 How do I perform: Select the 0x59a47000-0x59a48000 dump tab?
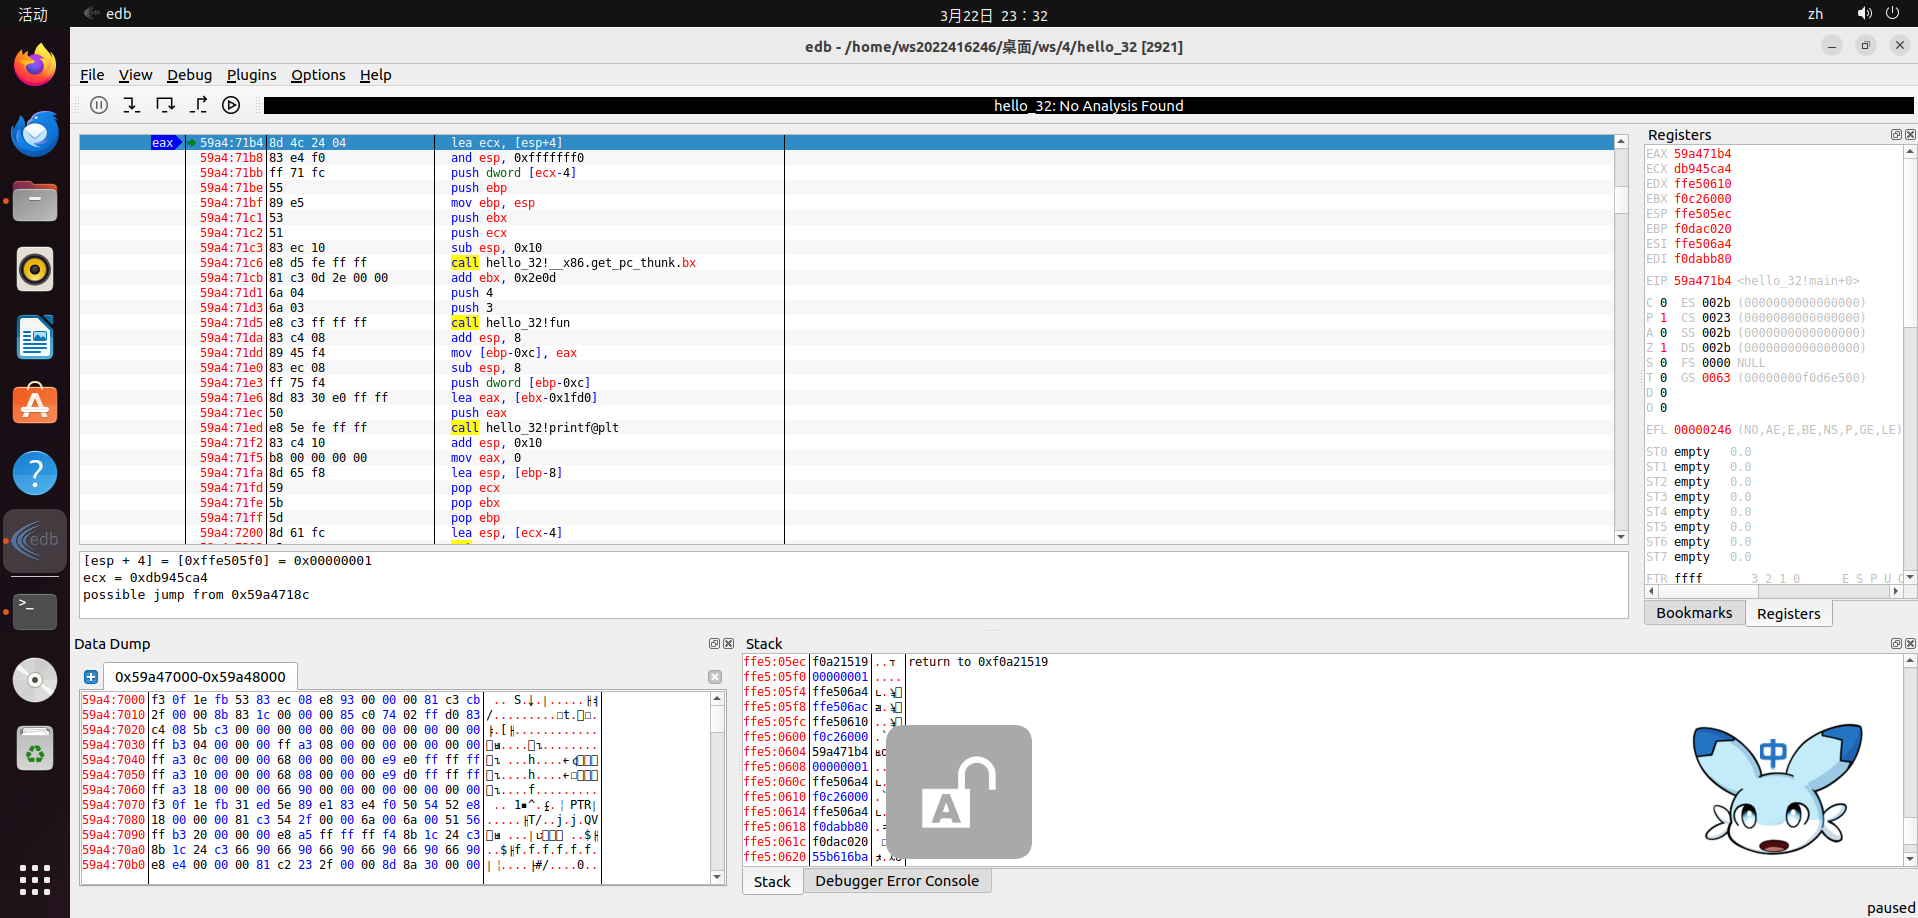click(x=200, y=677)
